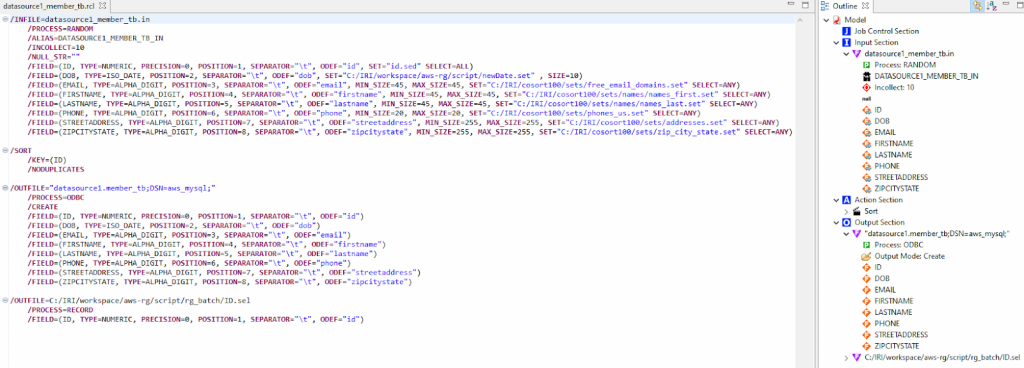Screen dimensions: 1024x368
Task: Click the Sort clapperboard icon
Action: tap(857, 211)
